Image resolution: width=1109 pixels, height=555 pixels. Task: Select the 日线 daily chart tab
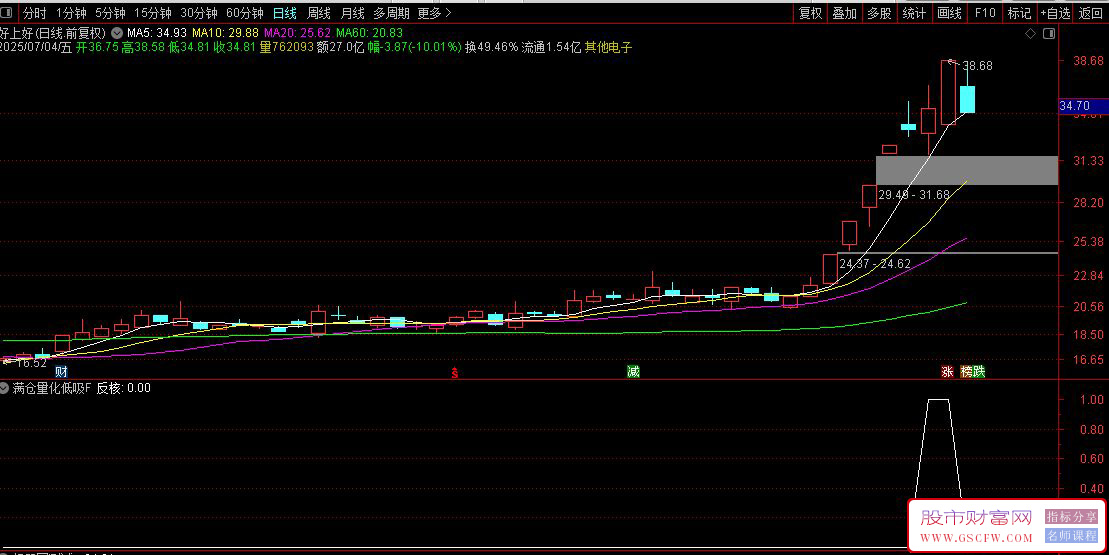click(x=285, y=13)
